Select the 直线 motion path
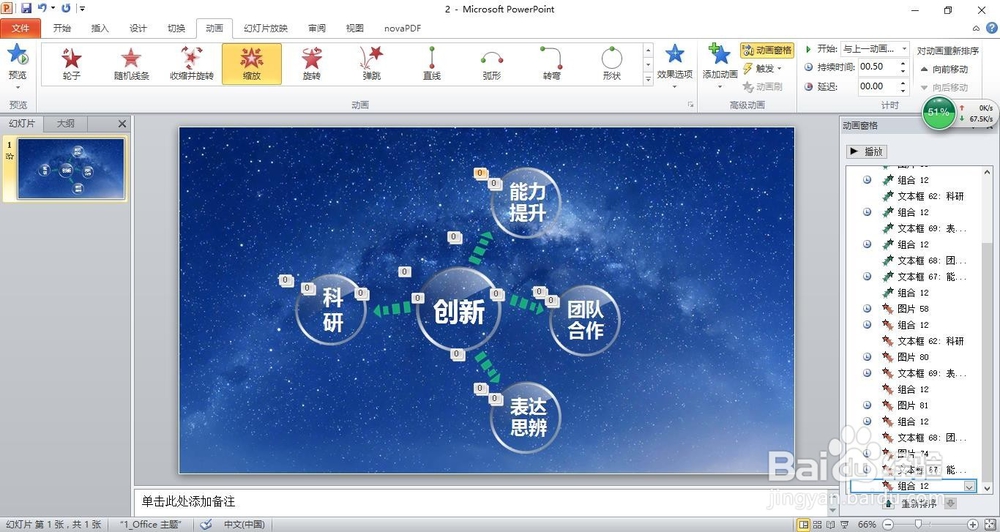 [432, 64]
